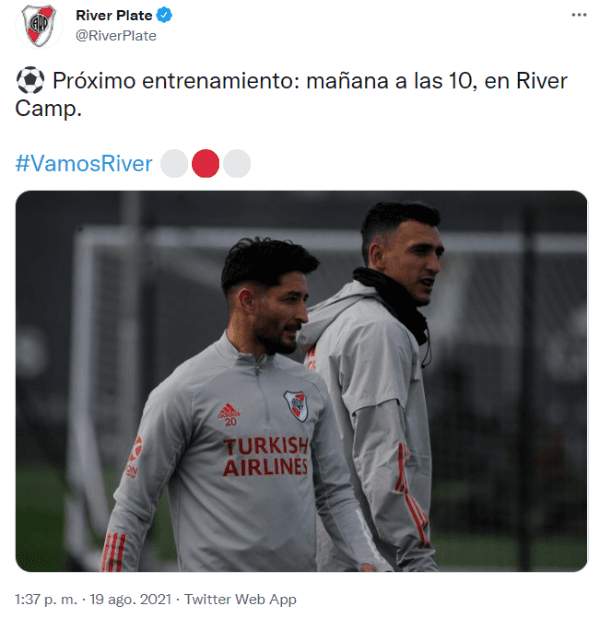The width and height of the screenshot is (600, 618).
Task: Click the @RiverPlate handle
Action: pos(116,36)
